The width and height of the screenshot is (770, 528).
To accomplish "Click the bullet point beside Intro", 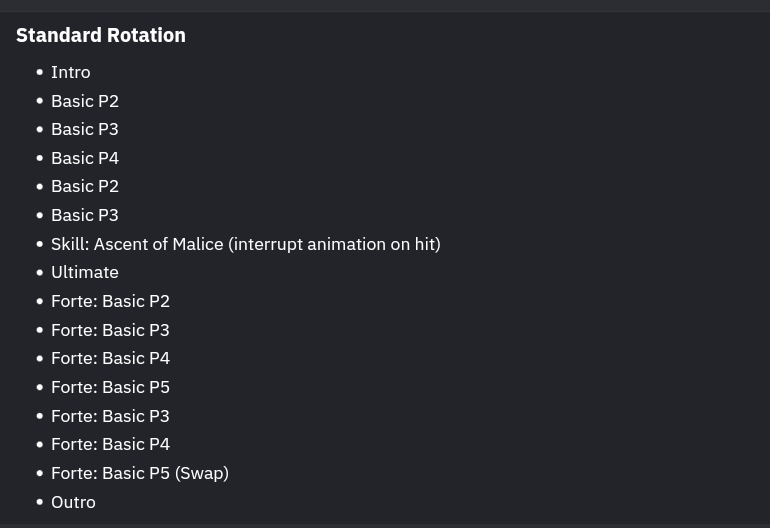I will pyautogui.click(x=40, y=72).
